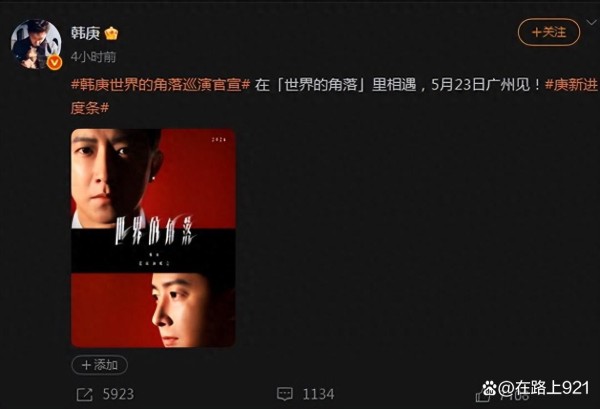Open the #庚新进度条# hashtag link
Screen dimensions: 600x409
(x=334, y=96)
